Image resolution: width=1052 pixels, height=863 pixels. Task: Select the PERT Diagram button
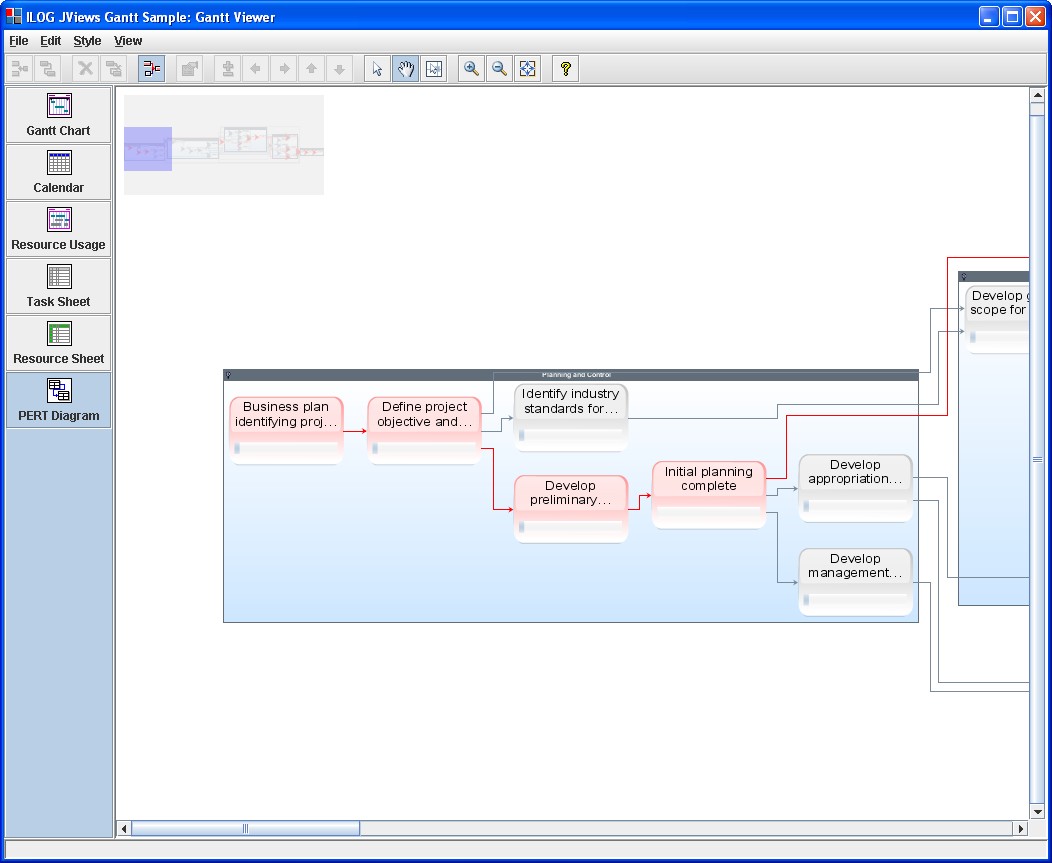58,400
